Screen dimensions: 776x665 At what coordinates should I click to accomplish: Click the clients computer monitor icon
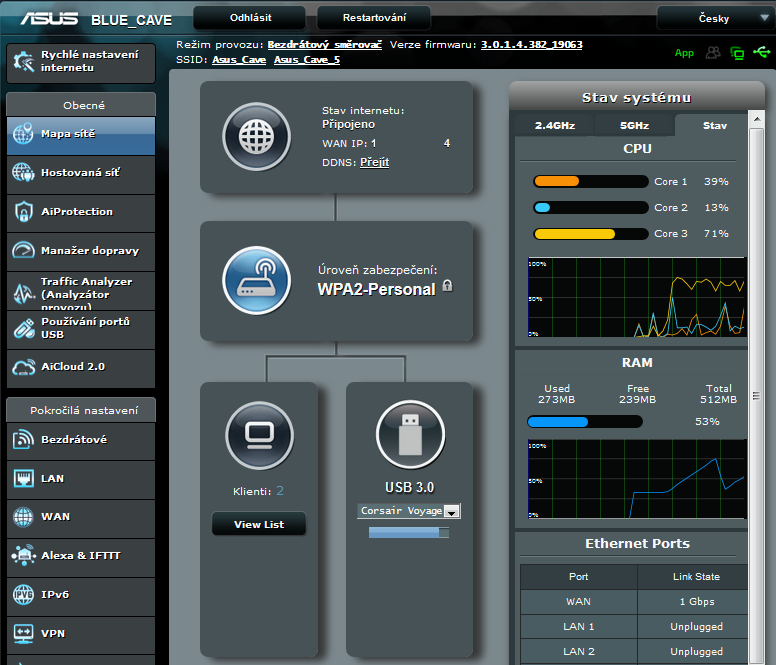click(x=259, y=435)
